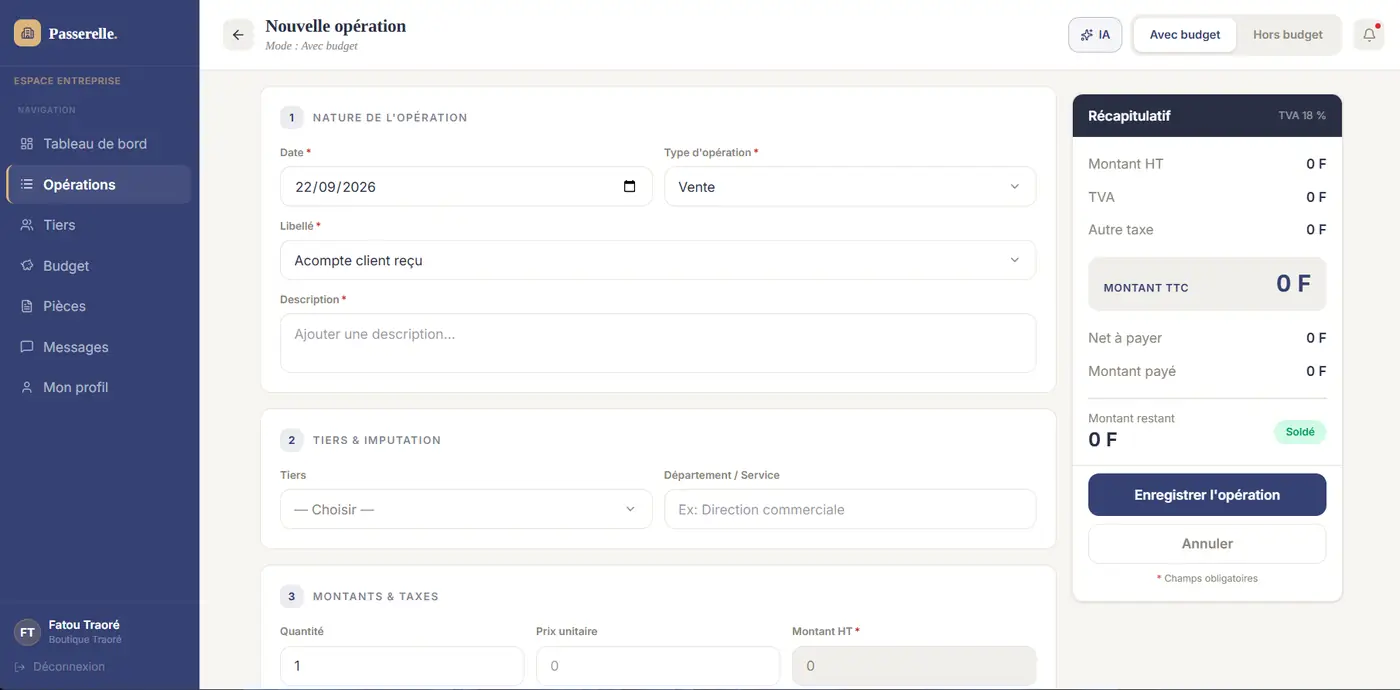Navigate to Budget section
1400x690 pixels.
pos(98,266)
